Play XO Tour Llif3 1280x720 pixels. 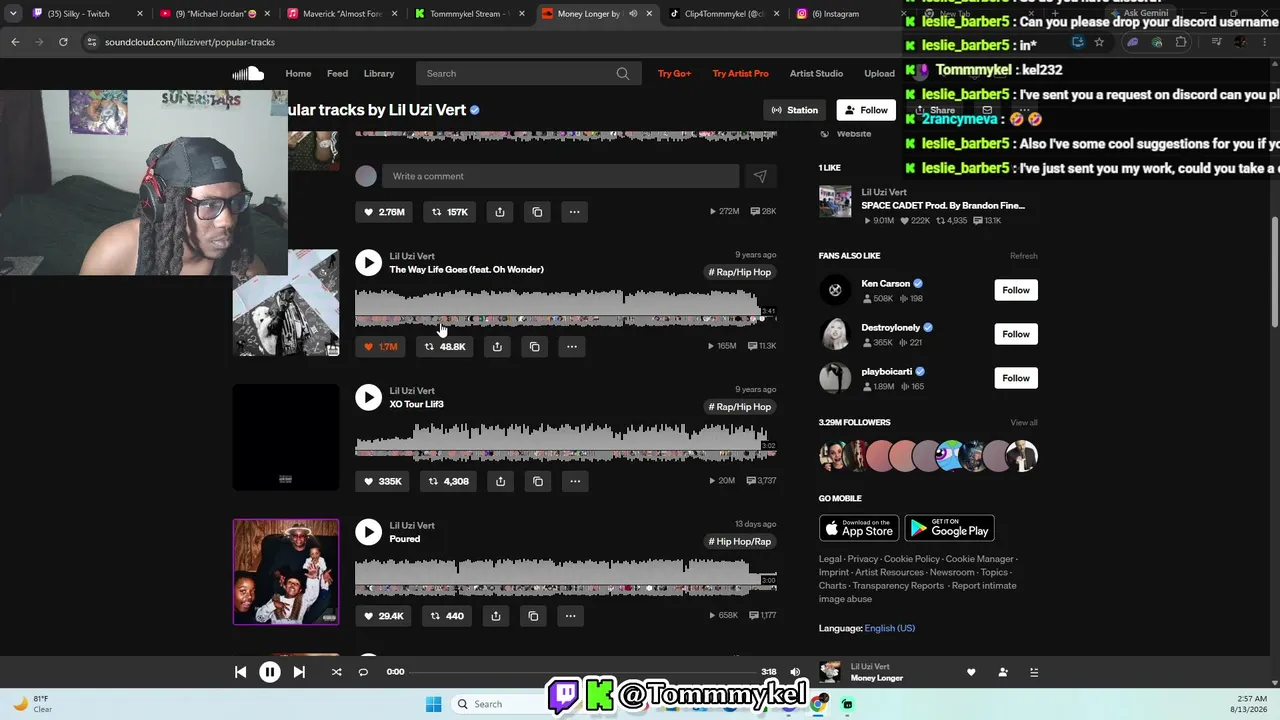click(368, 397)
